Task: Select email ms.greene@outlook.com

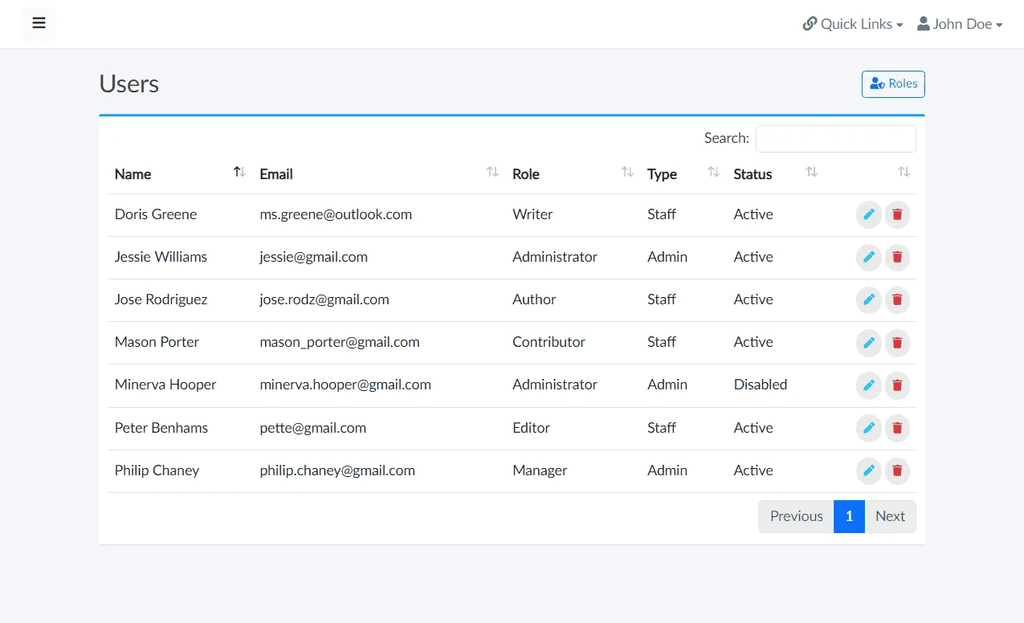Action: [336, 214]
